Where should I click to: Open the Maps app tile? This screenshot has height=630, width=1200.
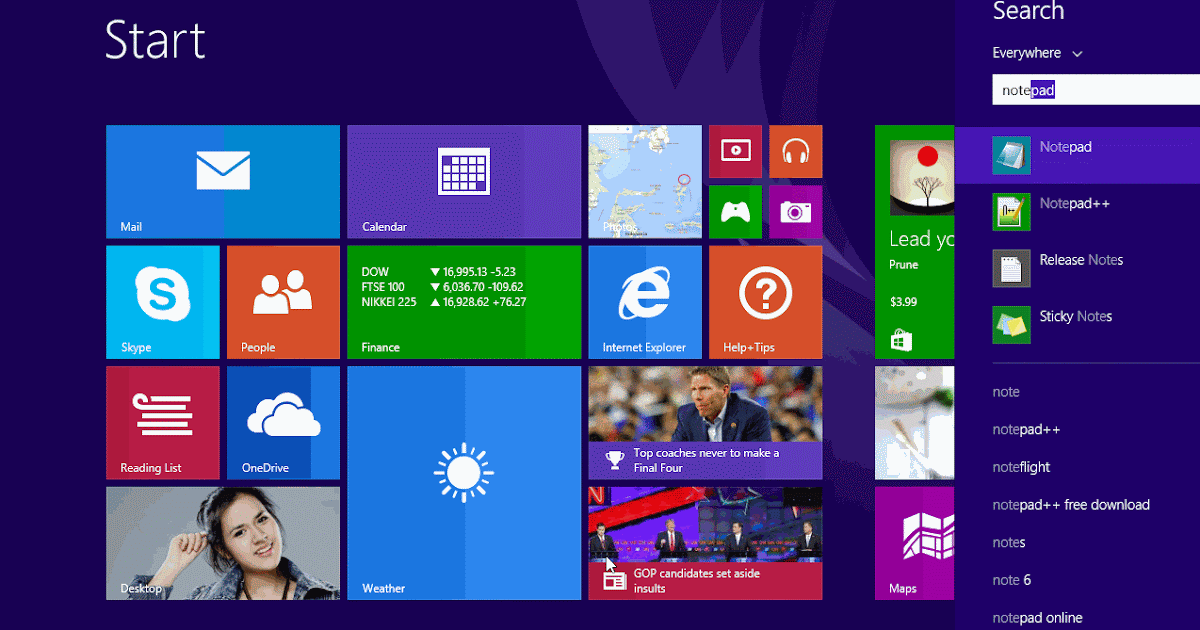[914, 543]
